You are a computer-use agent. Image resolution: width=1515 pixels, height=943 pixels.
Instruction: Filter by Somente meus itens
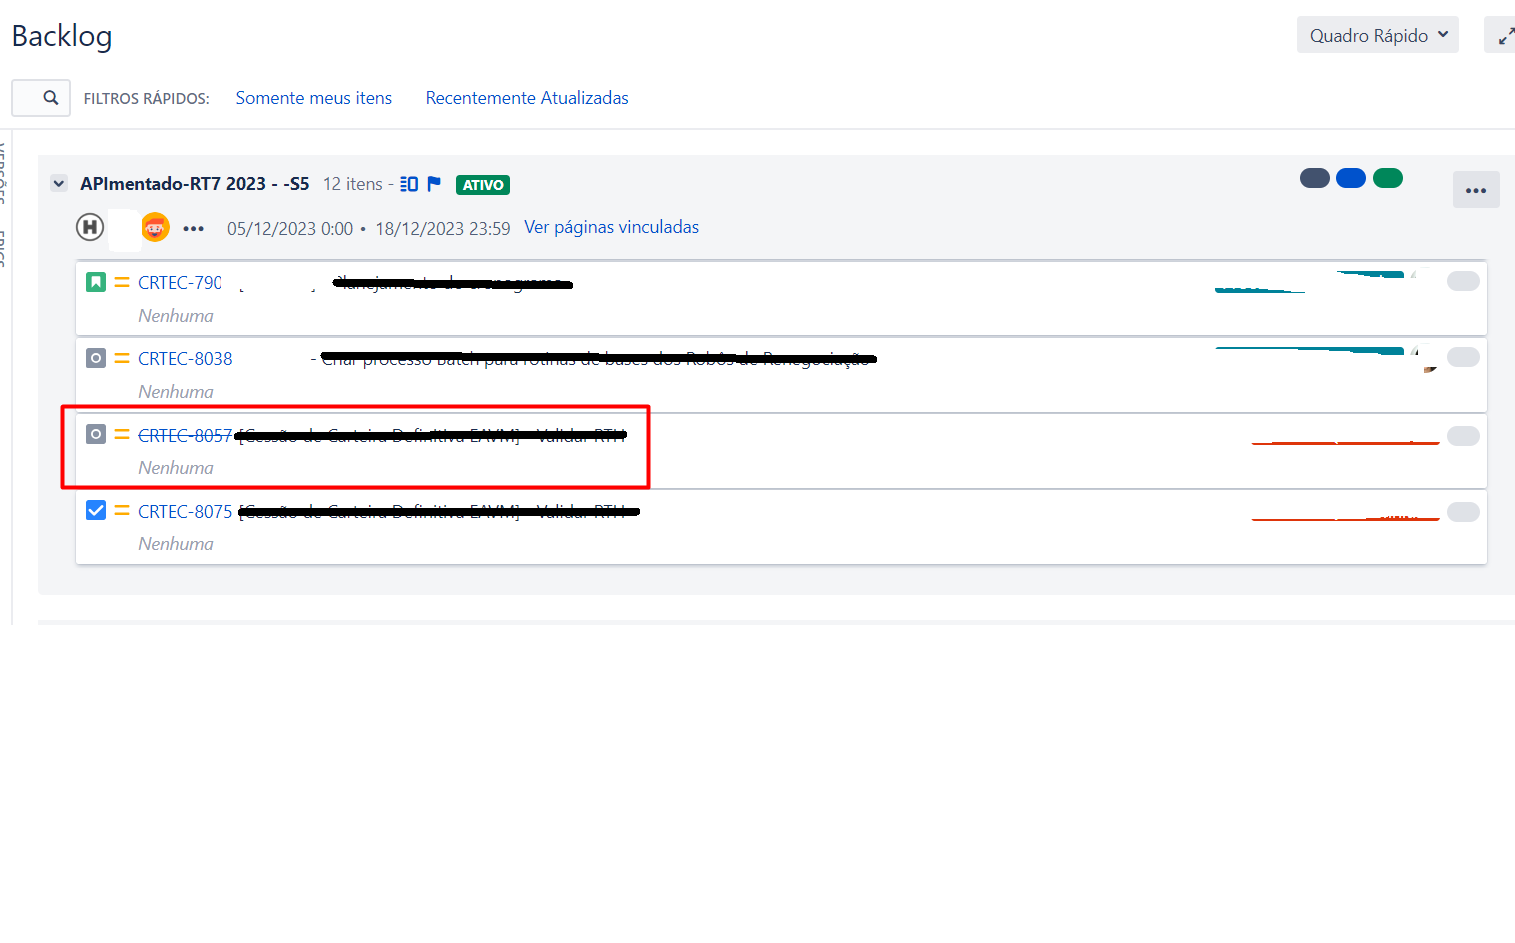point(314,98)
